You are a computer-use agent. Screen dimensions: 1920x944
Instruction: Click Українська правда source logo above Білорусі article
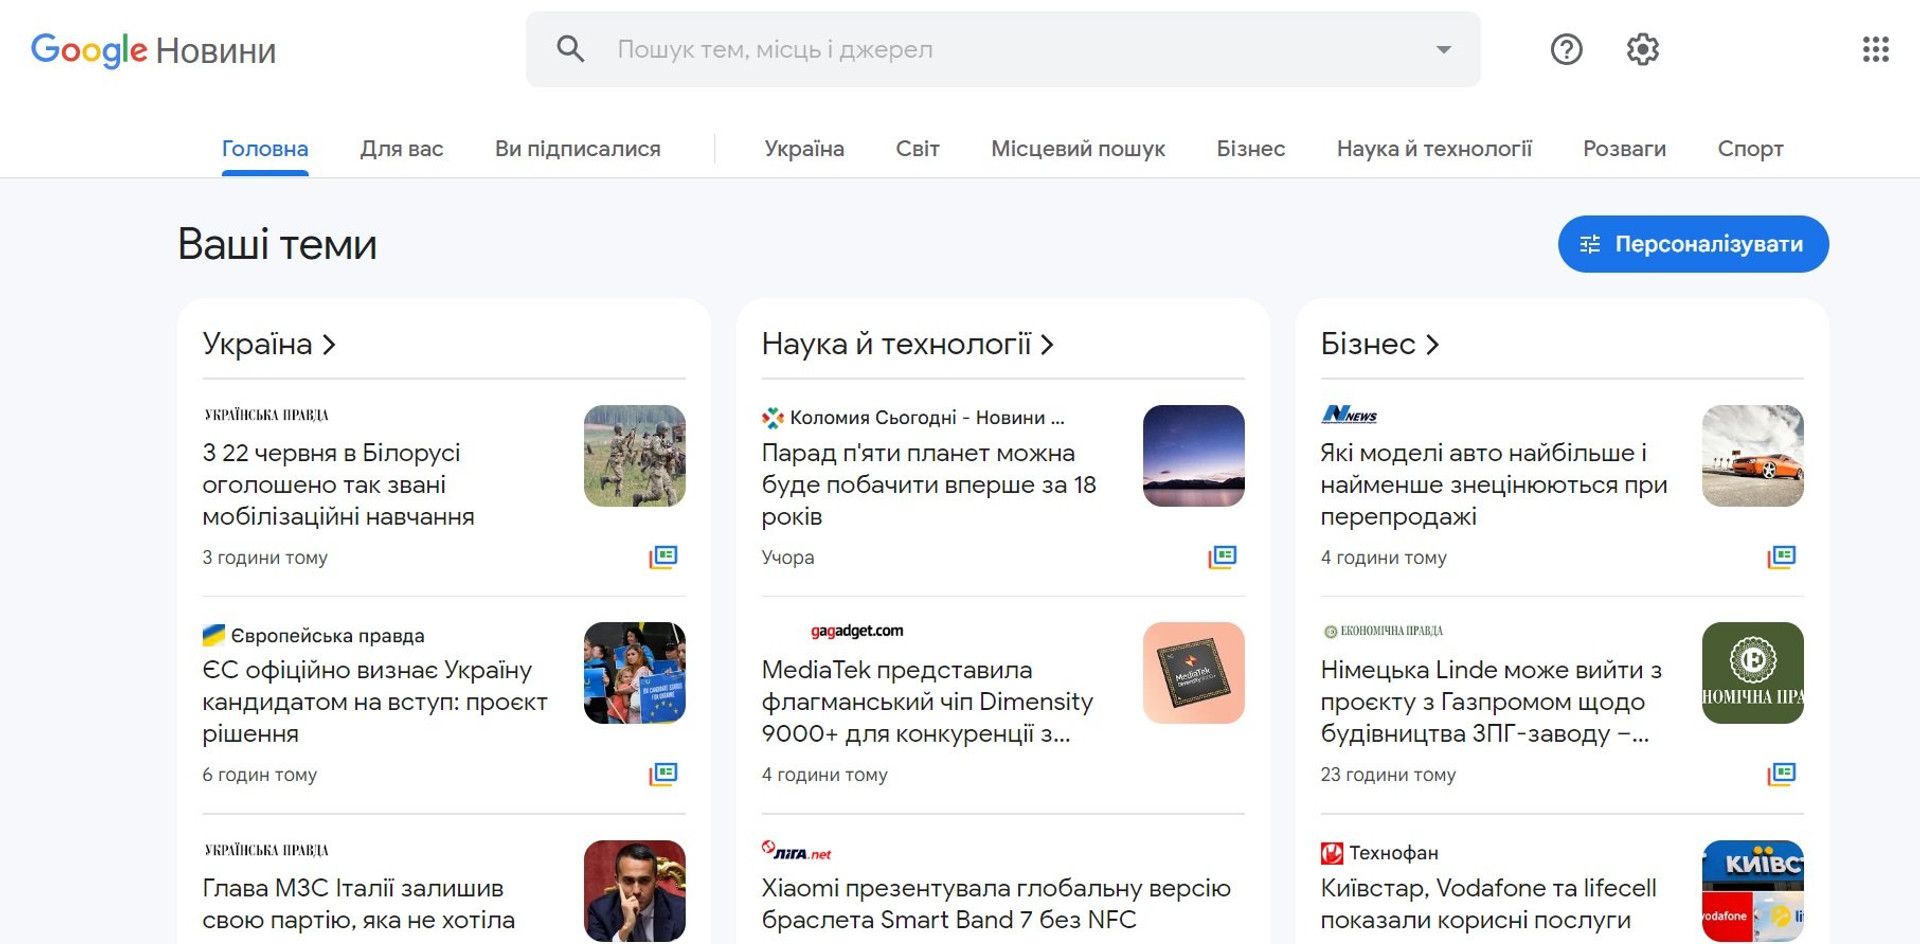click(x=266, y=415)
